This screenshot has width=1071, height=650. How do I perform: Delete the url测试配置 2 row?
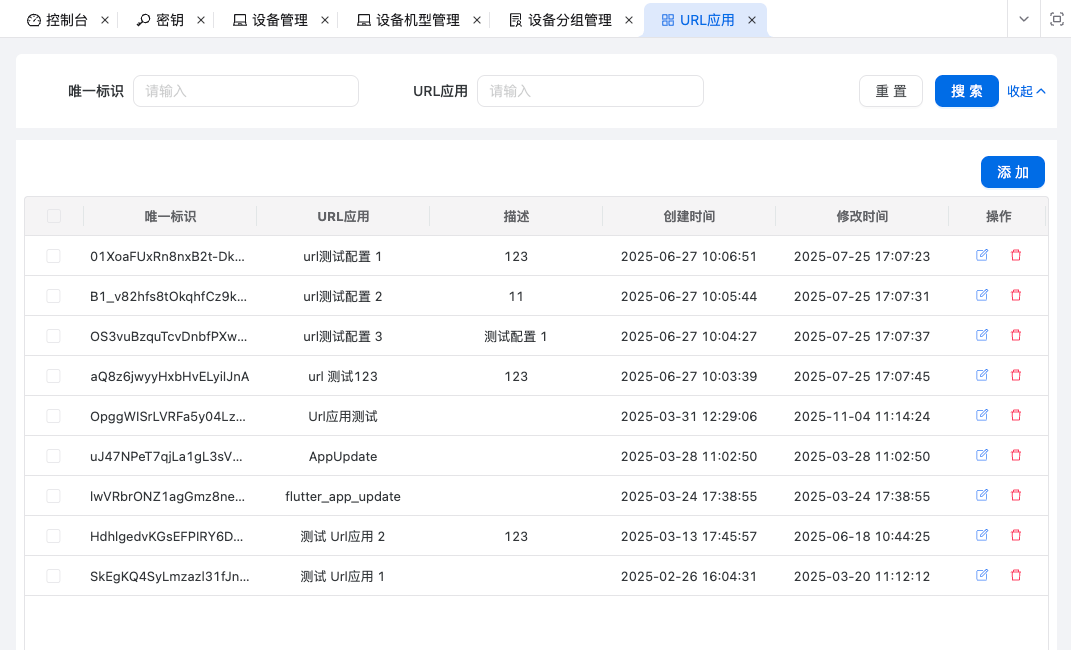pyautogui.click(x=1016, y=296)
